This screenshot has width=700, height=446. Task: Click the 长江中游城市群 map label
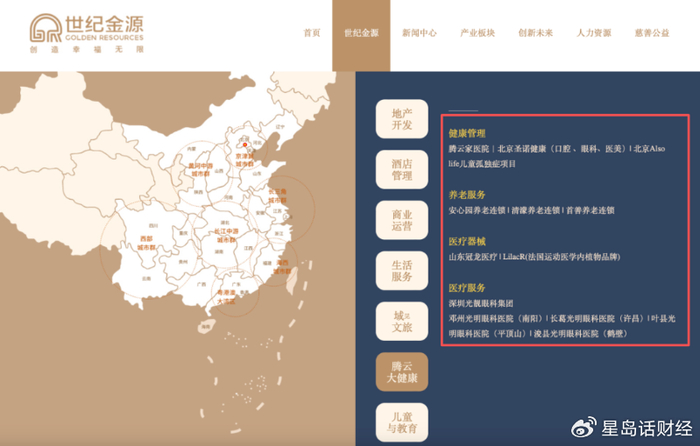226,235
